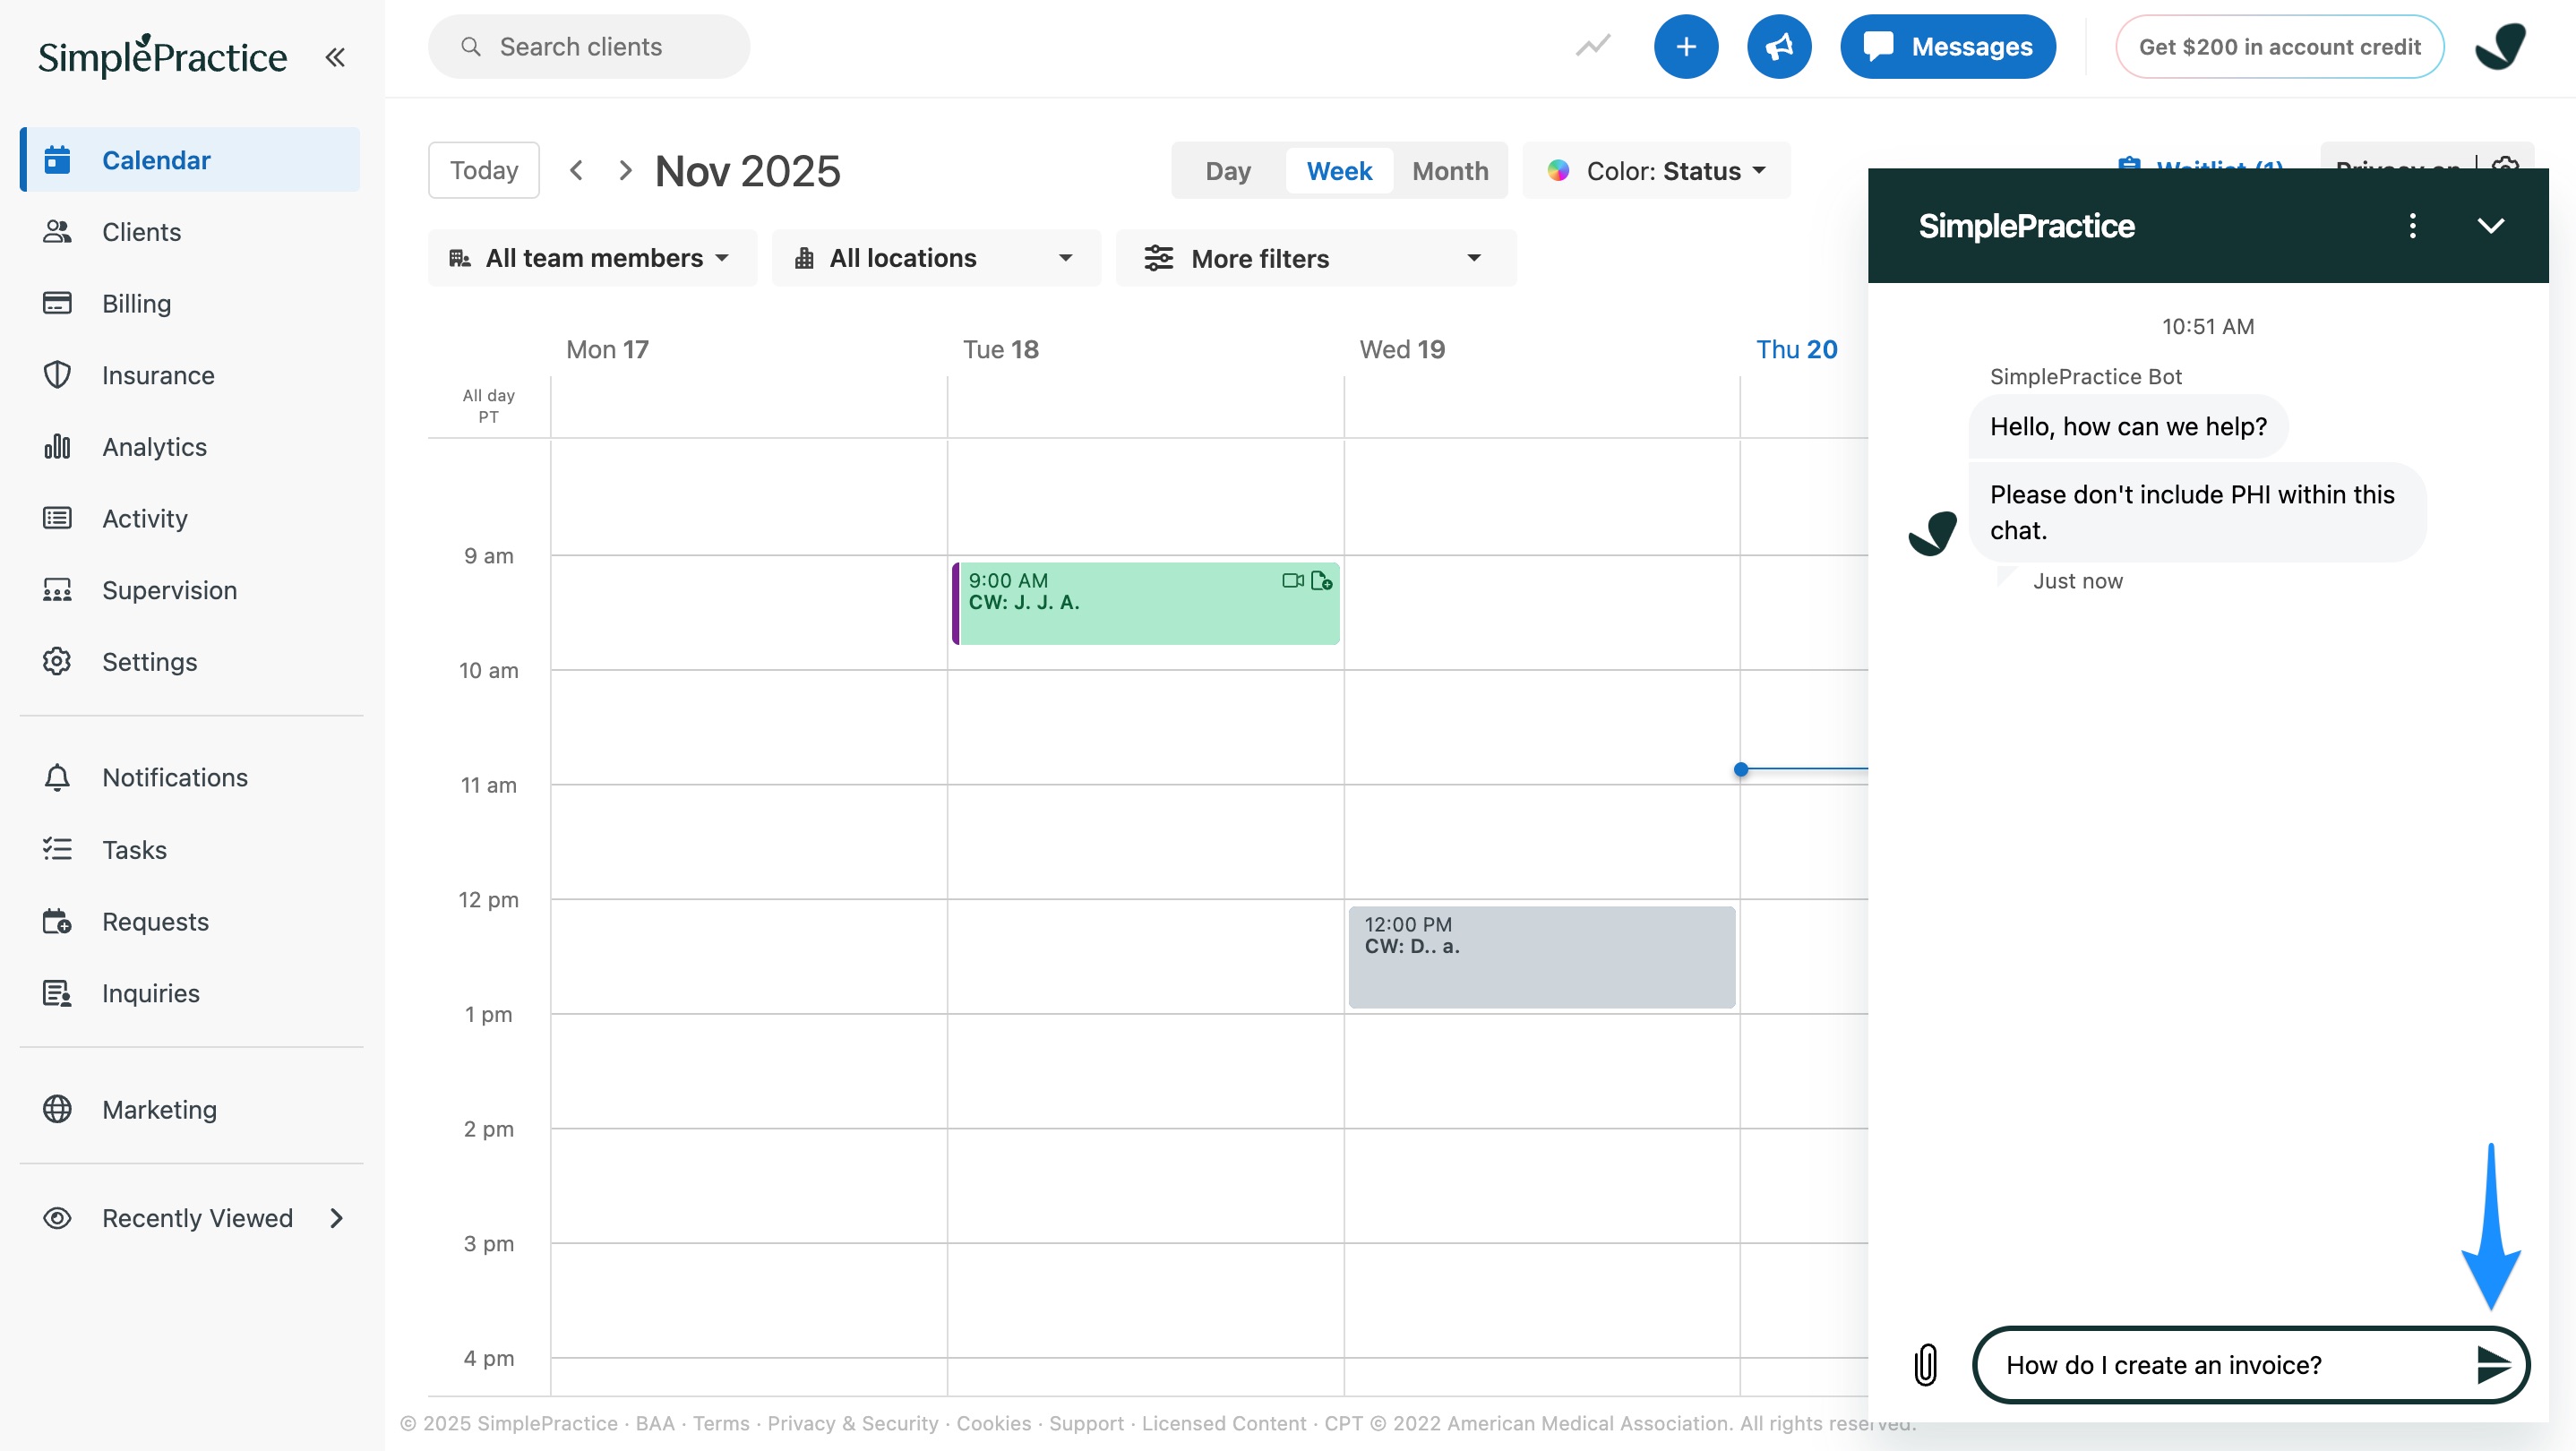This screenshot has width=2576, height=1451.
Task: Click the megaphone announcements icon
Action: click(1778, 47)
